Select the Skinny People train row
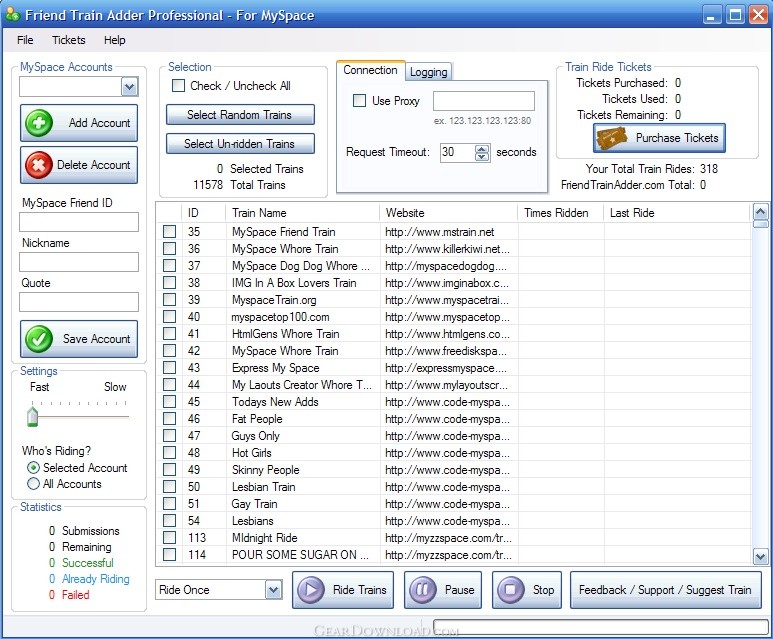This screenshot has height=639, width=773. (454, 469)
